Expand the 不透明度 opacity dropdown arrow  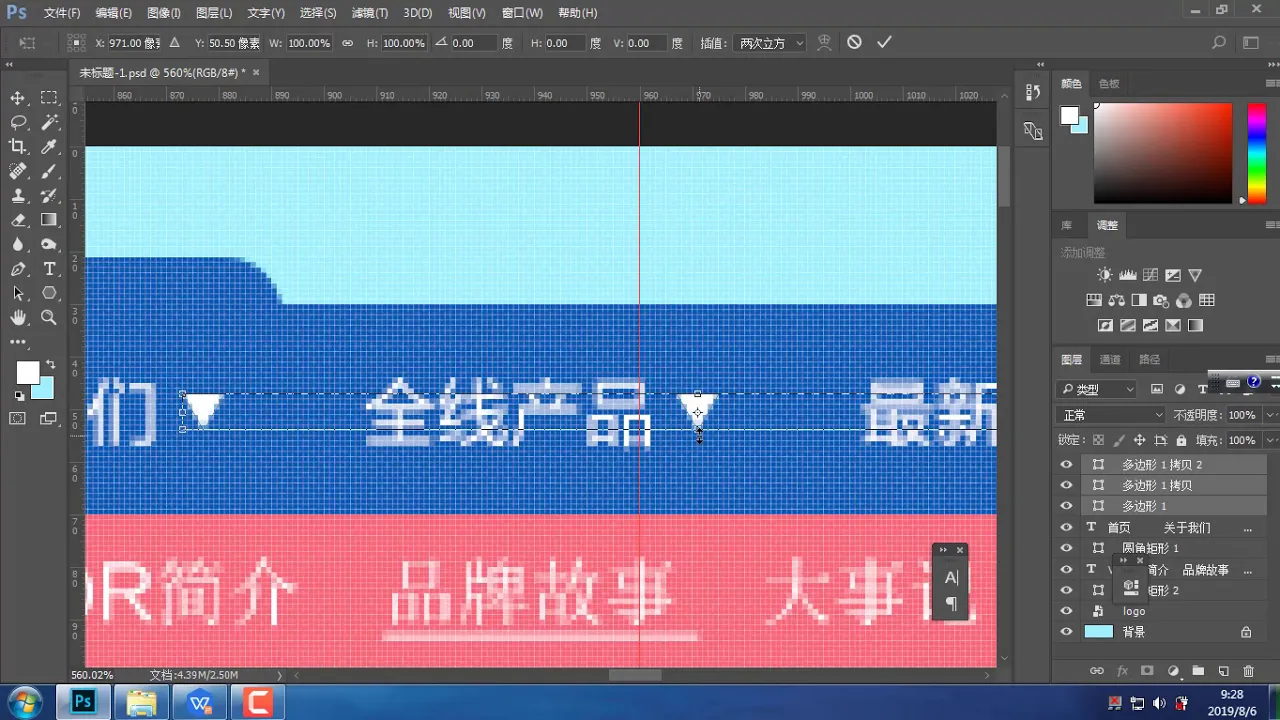coord(1271,415)
